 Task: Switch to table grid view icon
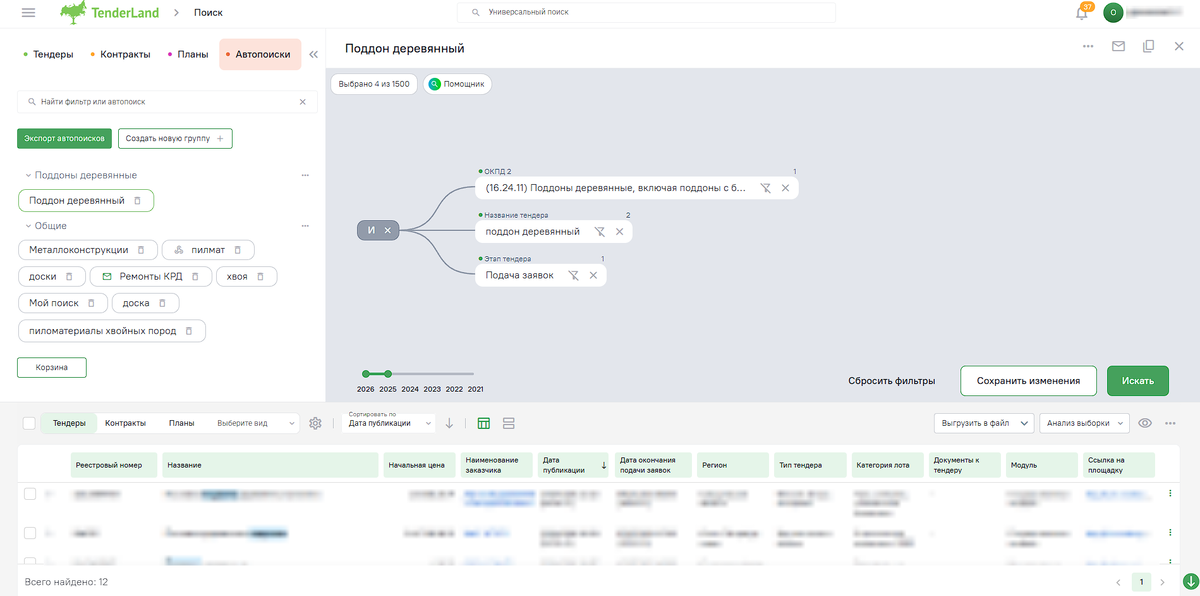click(x=484, y=423)
